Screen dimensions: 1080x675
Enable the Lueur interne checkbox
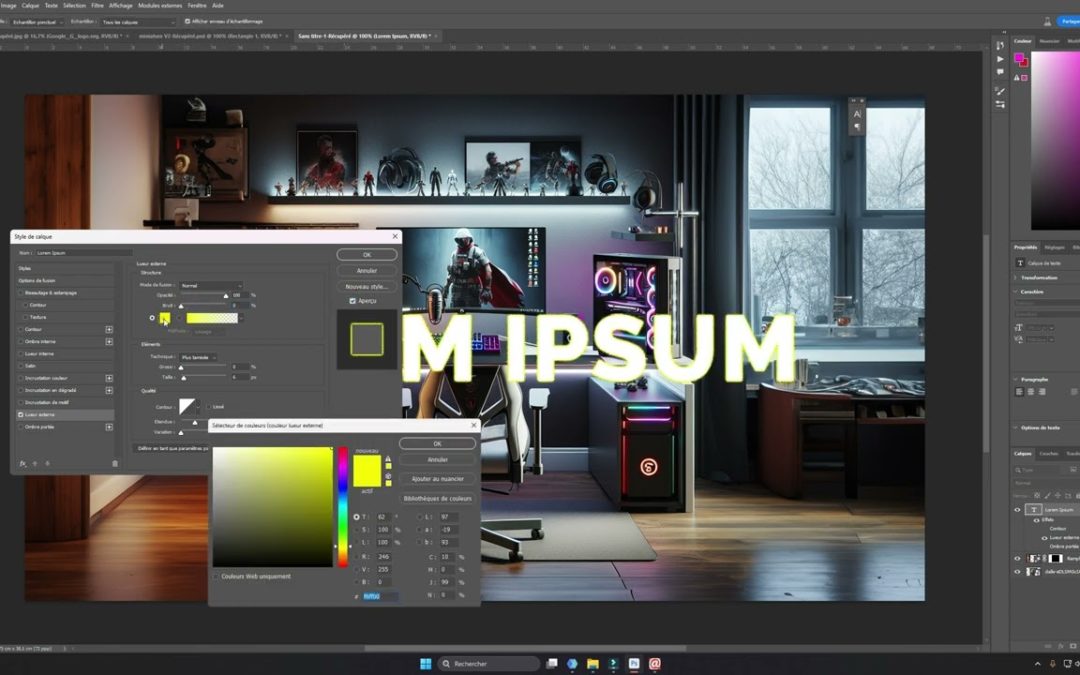[x=21, y=353]
